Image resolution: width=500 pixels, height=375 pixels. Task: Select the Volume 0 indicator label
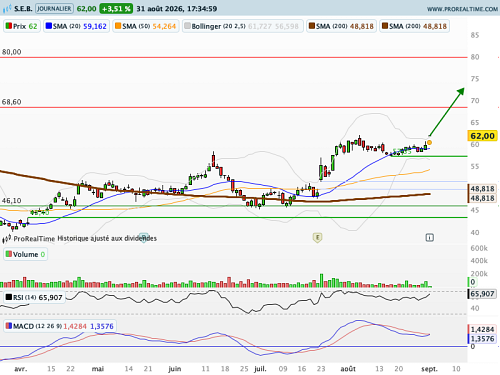(25, 254)
